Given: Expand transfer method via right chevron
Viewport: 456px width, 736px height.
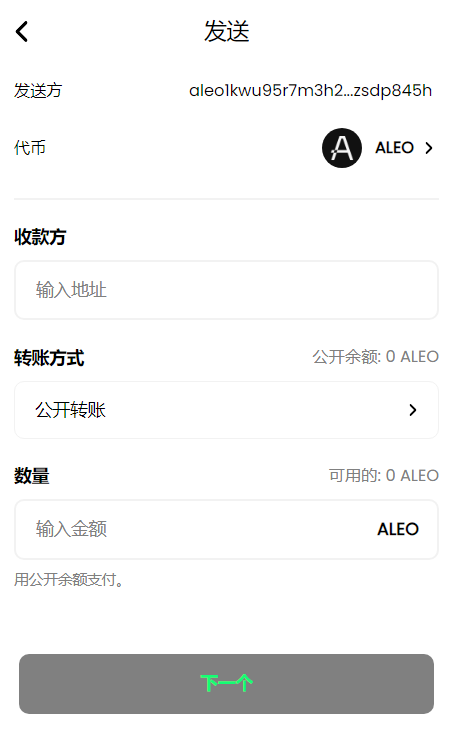Looking at the screenshot, I should [412, 410].
